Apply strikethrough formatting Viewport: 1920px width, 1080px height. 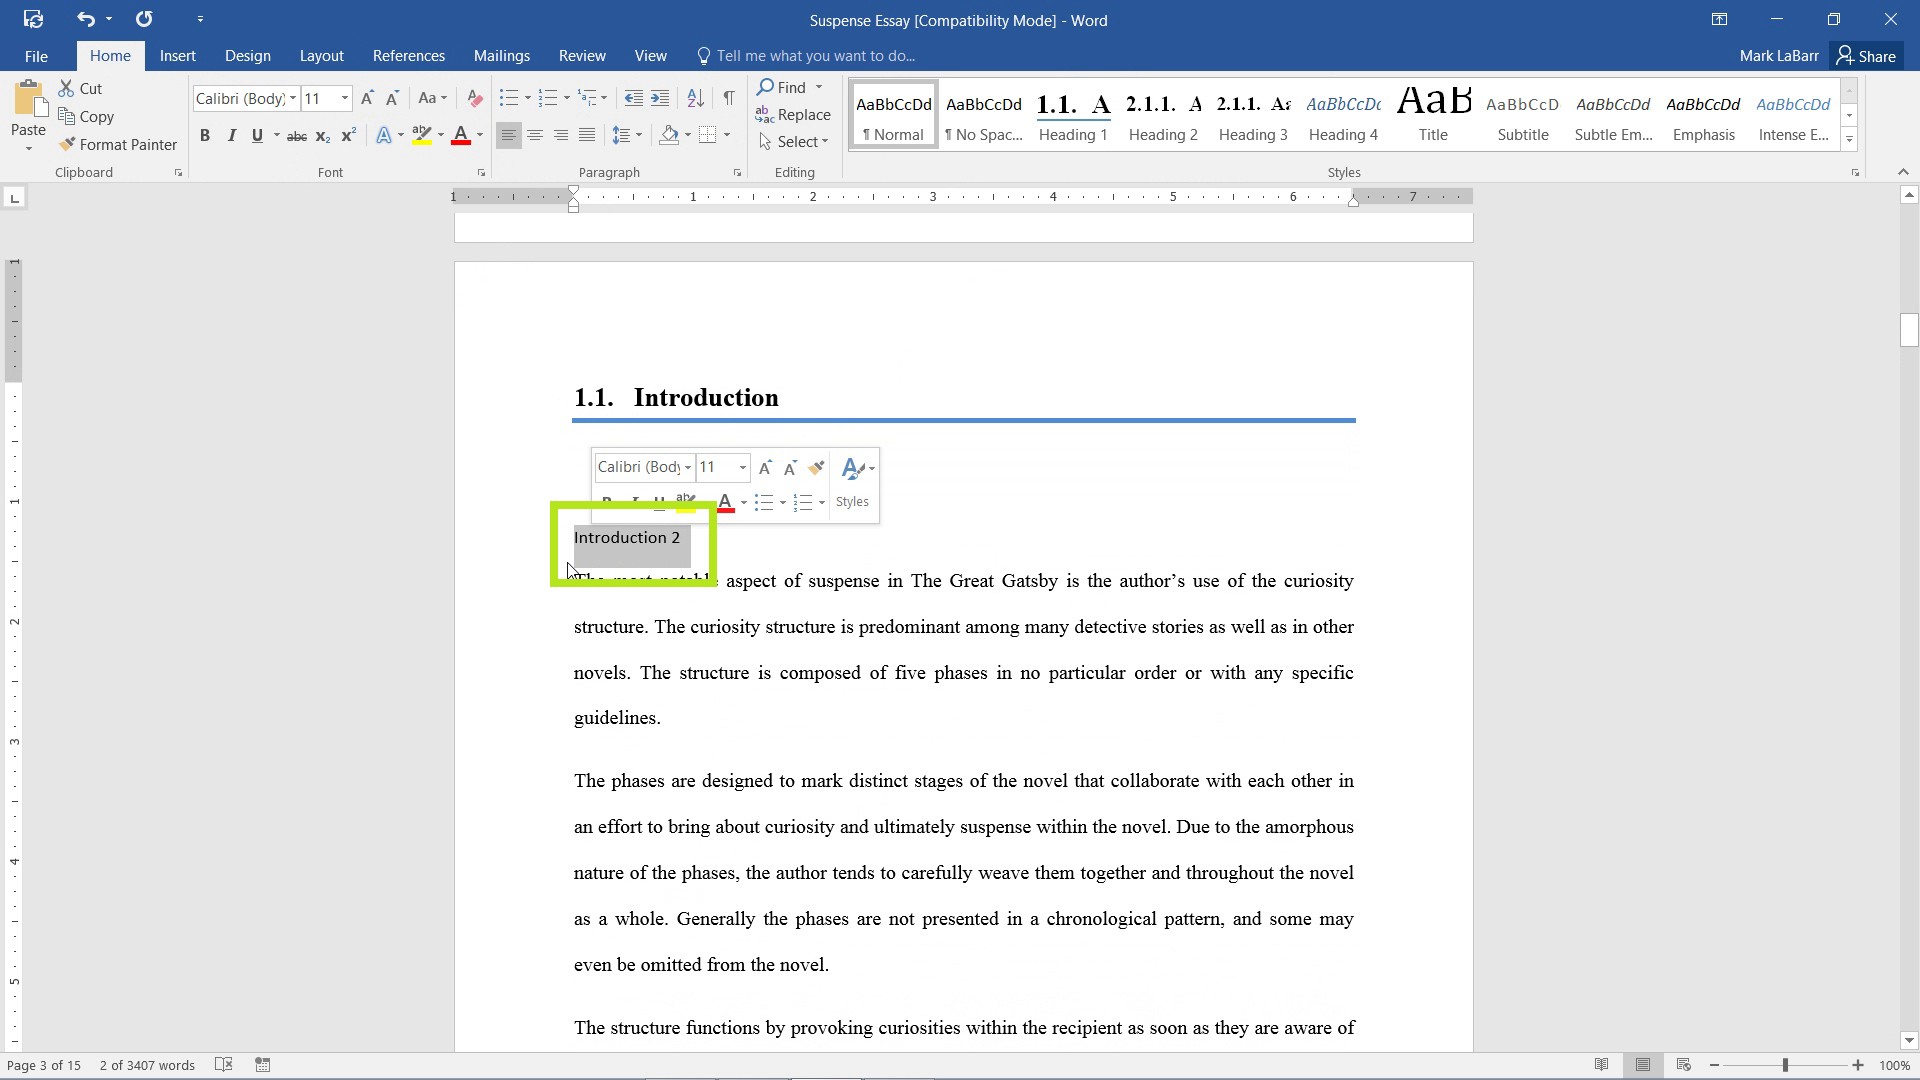(297, 135)
